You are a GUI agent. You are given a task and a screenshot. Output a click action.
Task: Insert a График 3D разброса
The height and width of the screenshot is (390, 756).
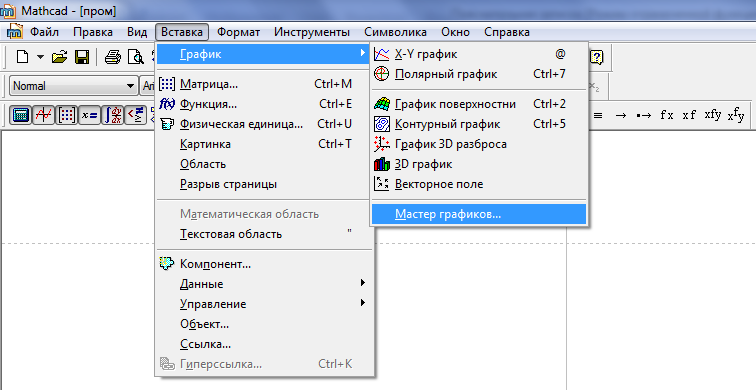click(479, 144)
